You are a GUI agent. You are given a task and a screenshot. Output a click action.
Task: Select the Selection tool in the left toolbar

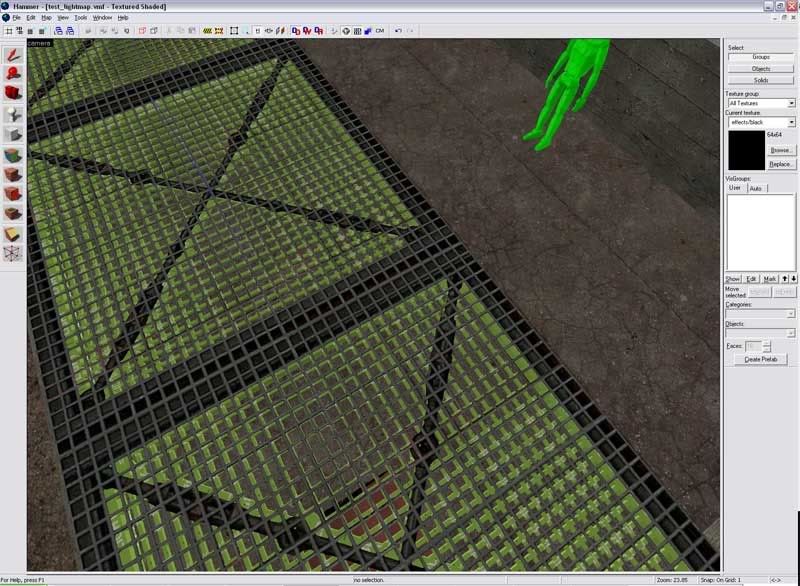click(x=13, y=54)
